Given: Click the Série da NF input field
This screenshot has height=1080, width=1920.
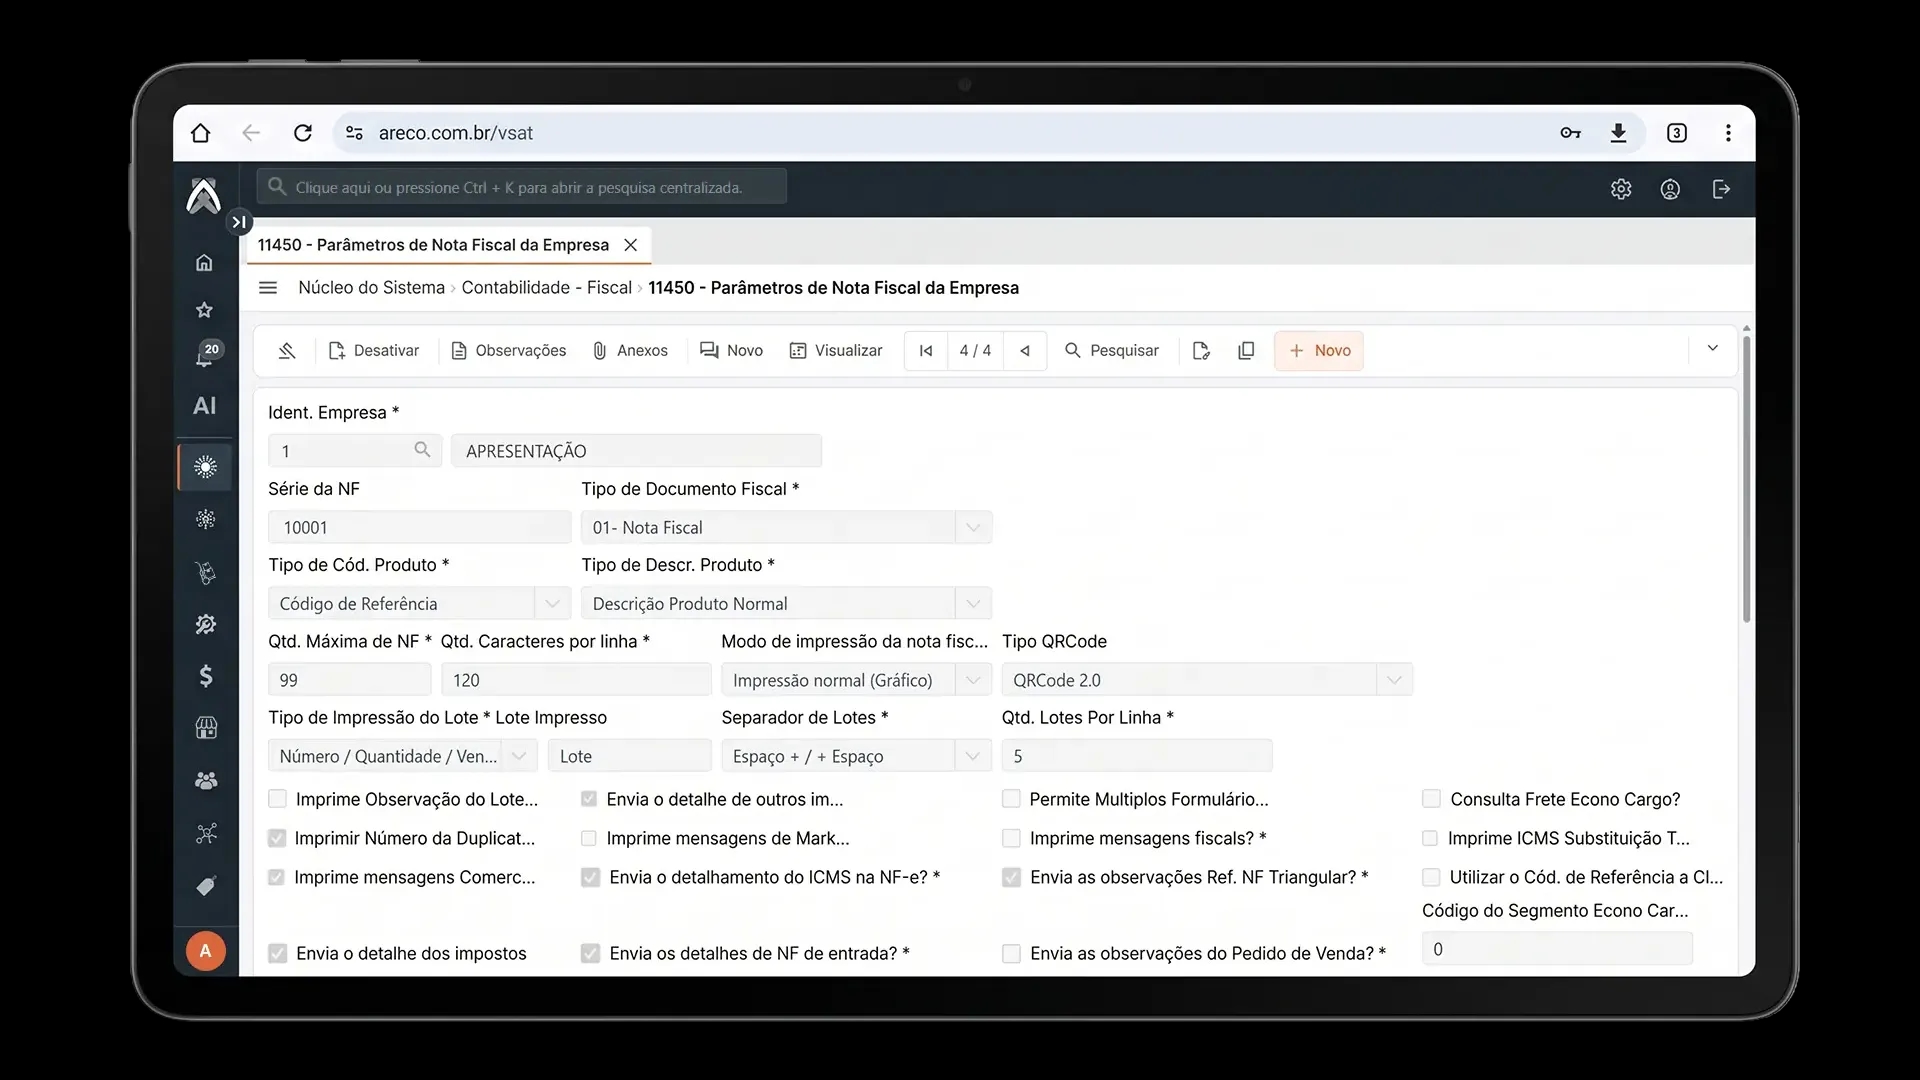Looking at the screenshot, I should [x=419, y=528].
